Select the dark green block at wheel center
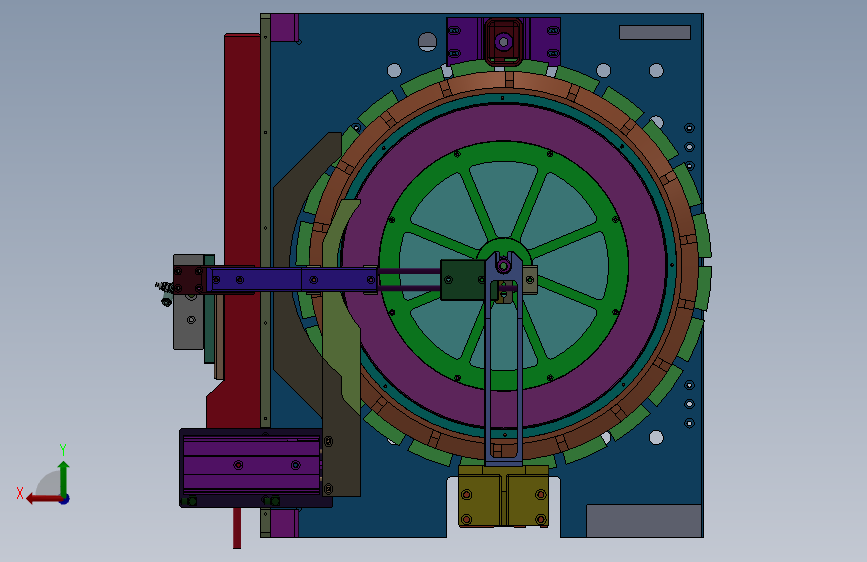This screenshot has width=867, height=562. (x=463, y=280)
